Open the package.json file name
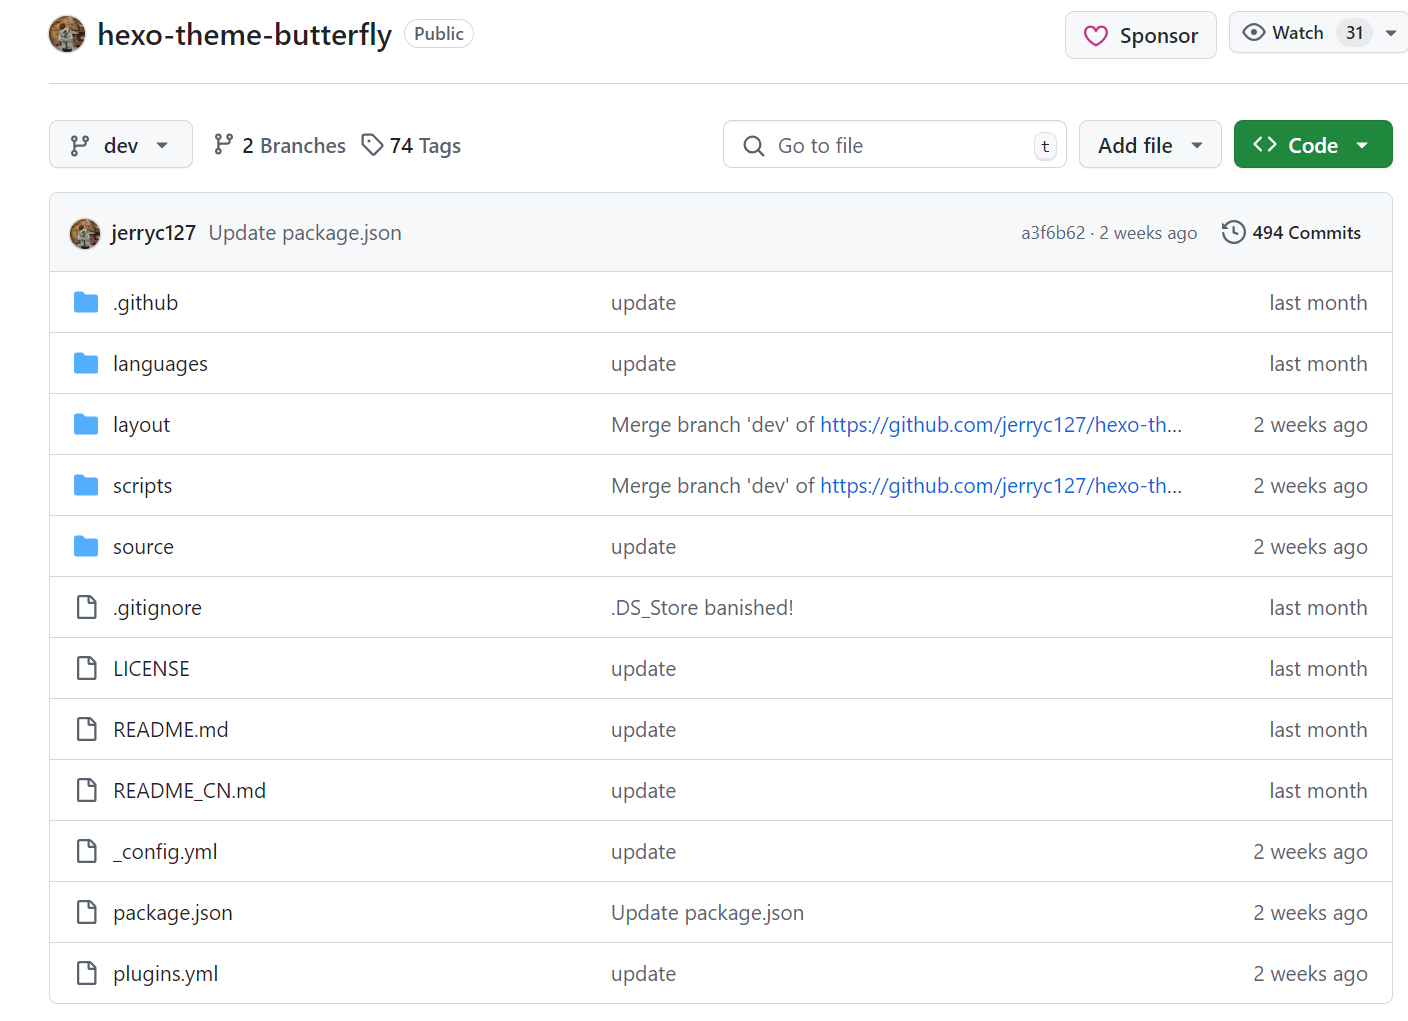The width and height of the screenshot is (1408, 1021). coord(172,913)
